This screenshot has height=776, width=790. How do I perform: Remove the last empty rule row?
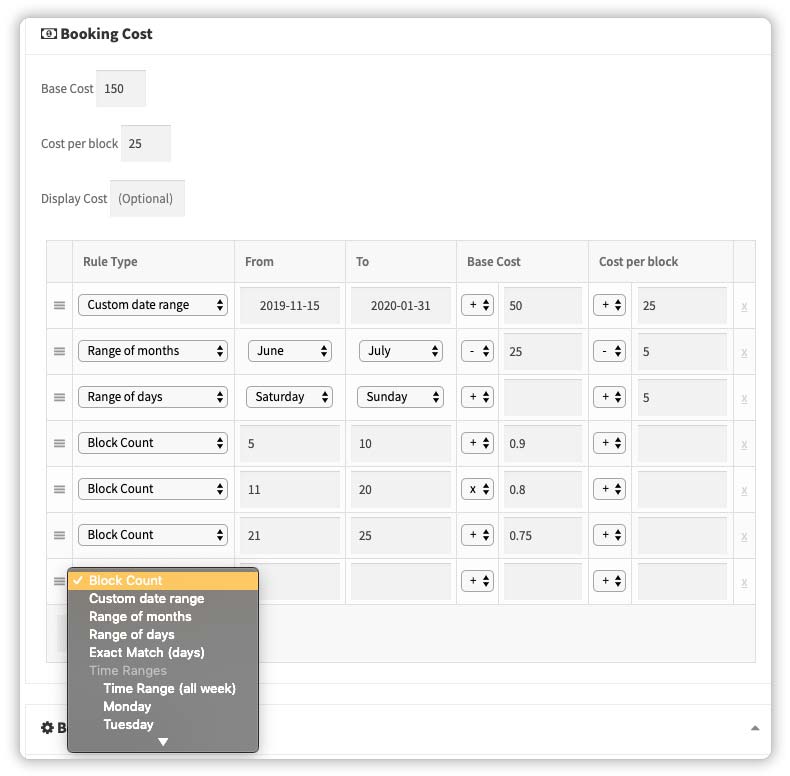[x=744, y=582]
